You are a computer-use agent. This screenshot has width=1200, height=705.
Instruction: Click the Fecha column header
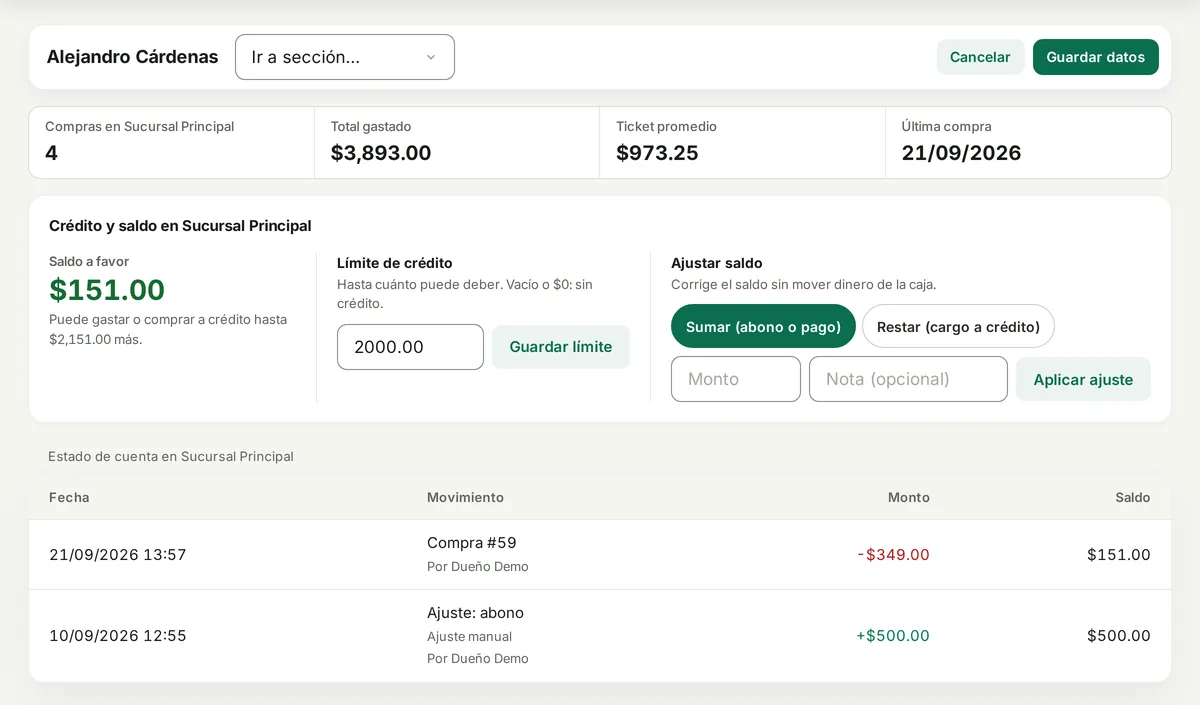(69, 497)
